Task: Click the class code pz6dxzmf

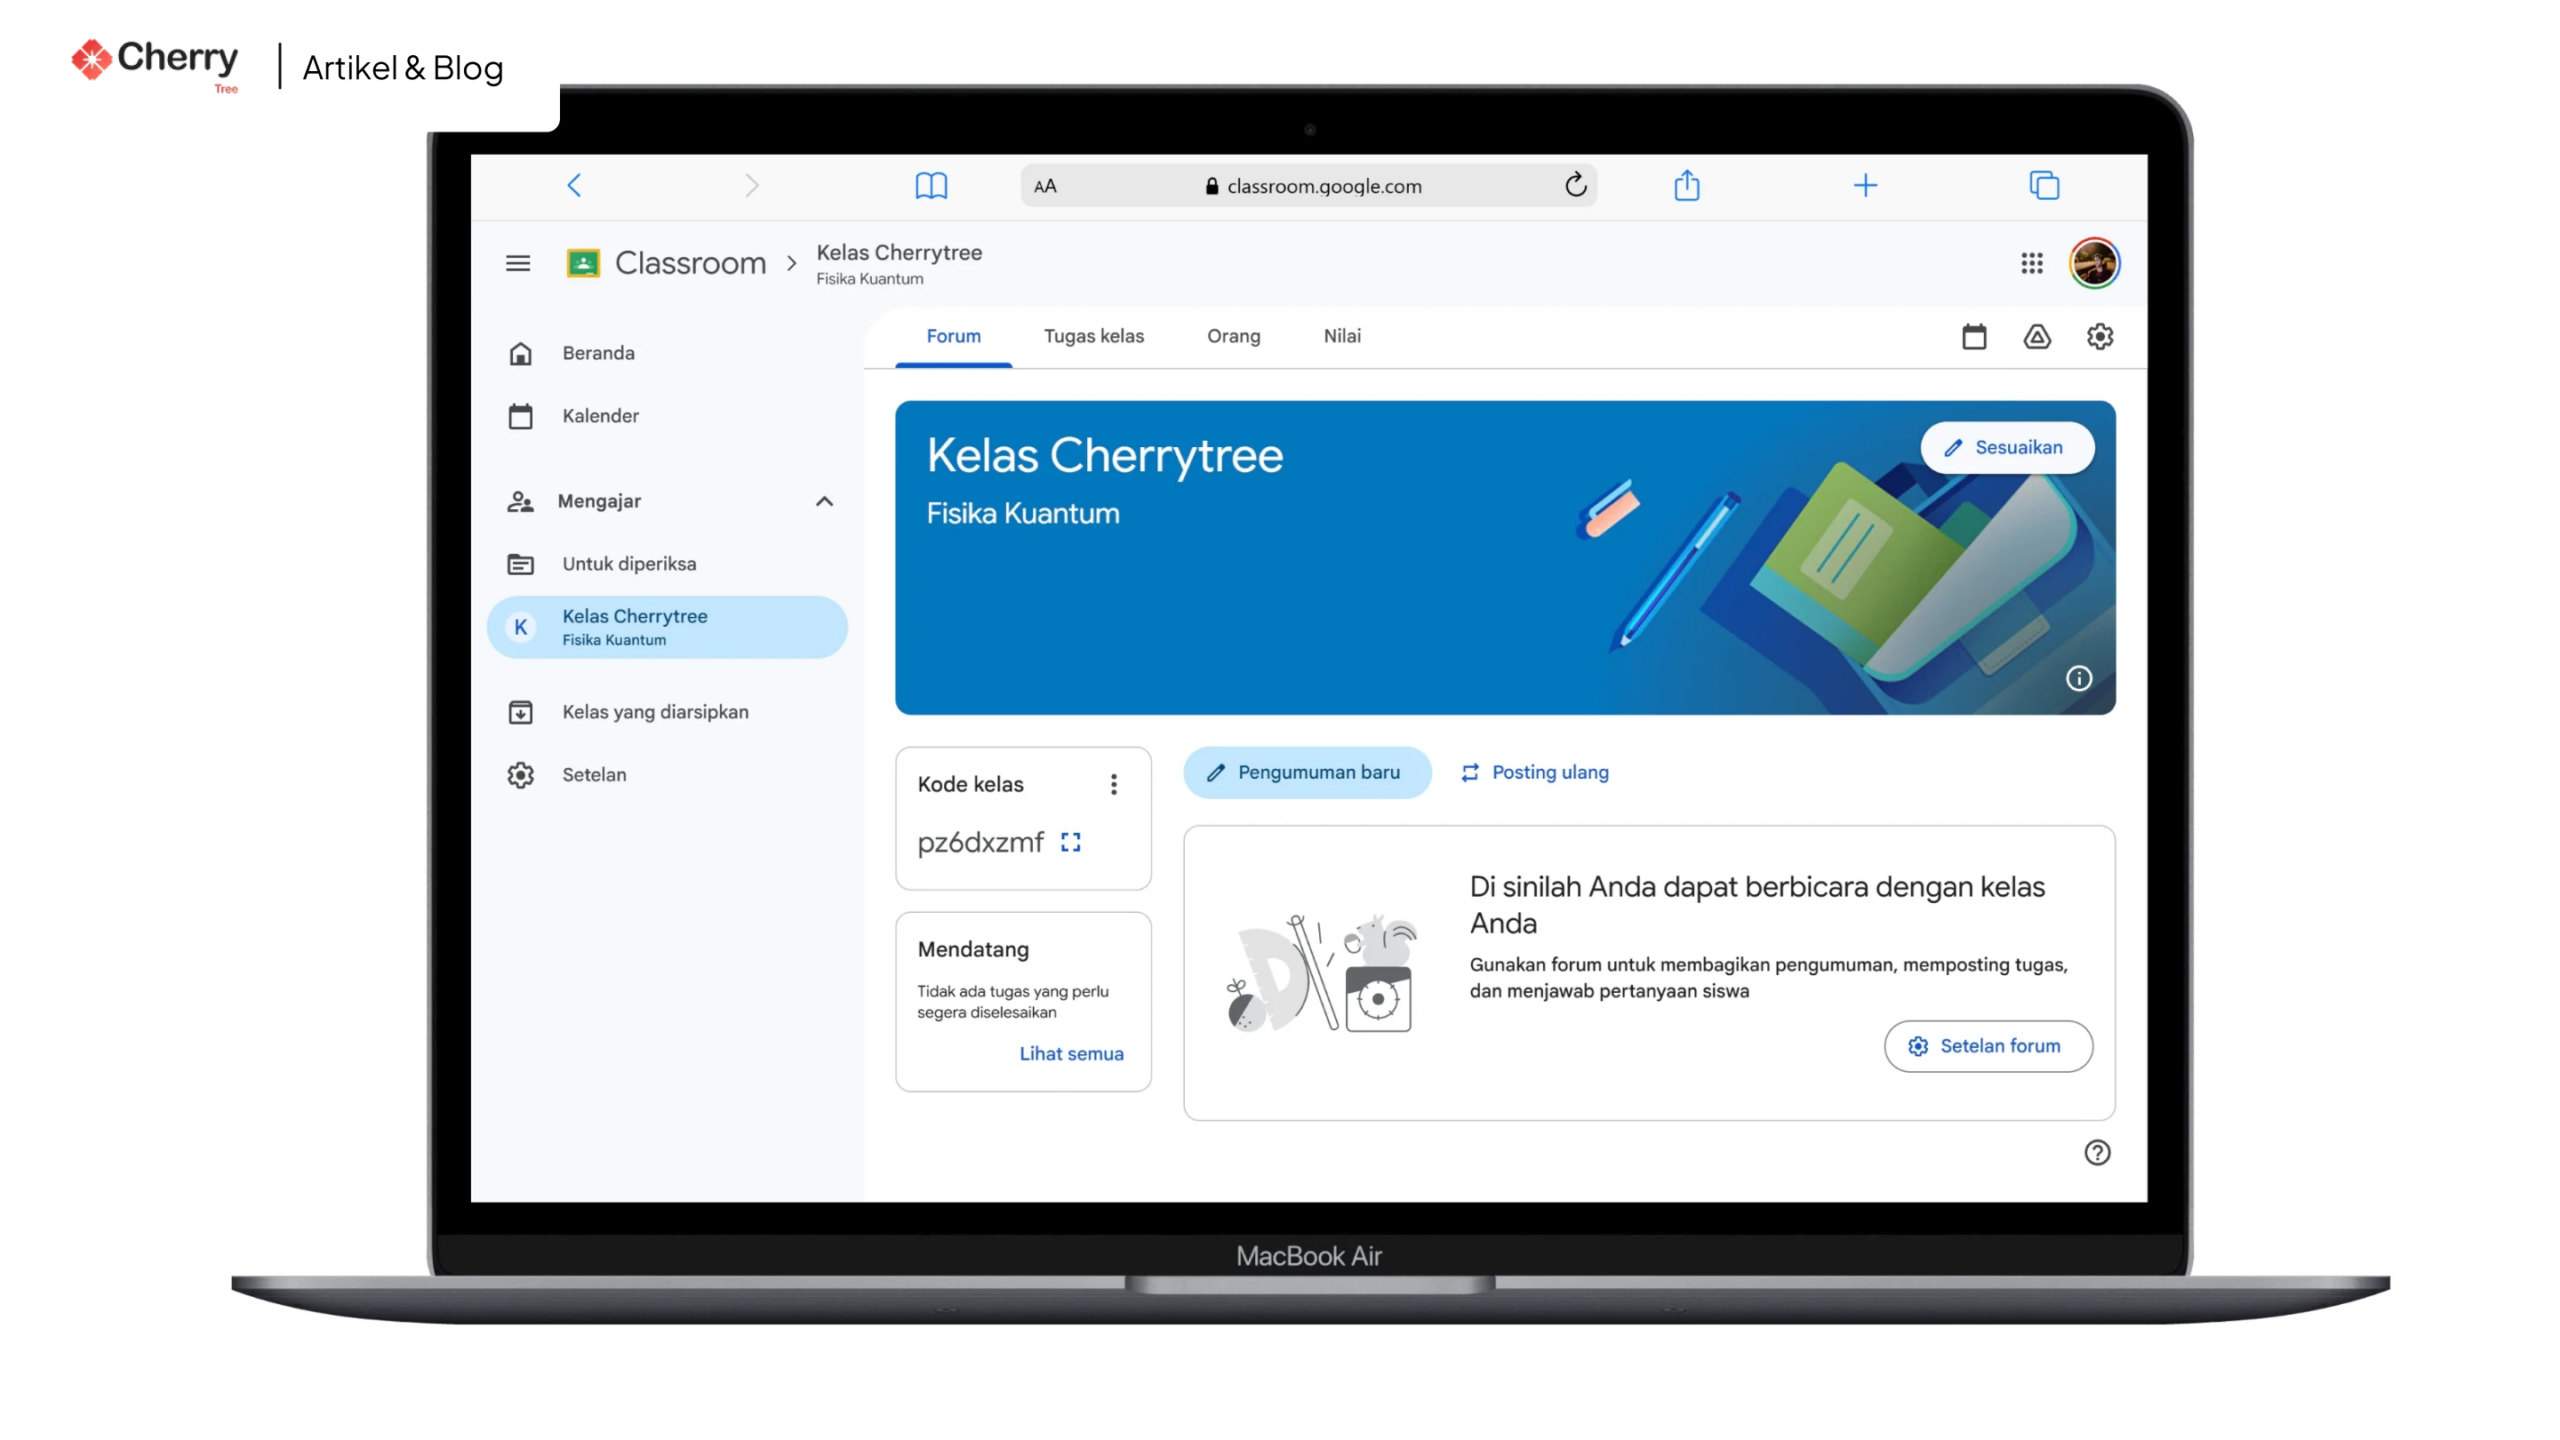Action: pos(980,842)
